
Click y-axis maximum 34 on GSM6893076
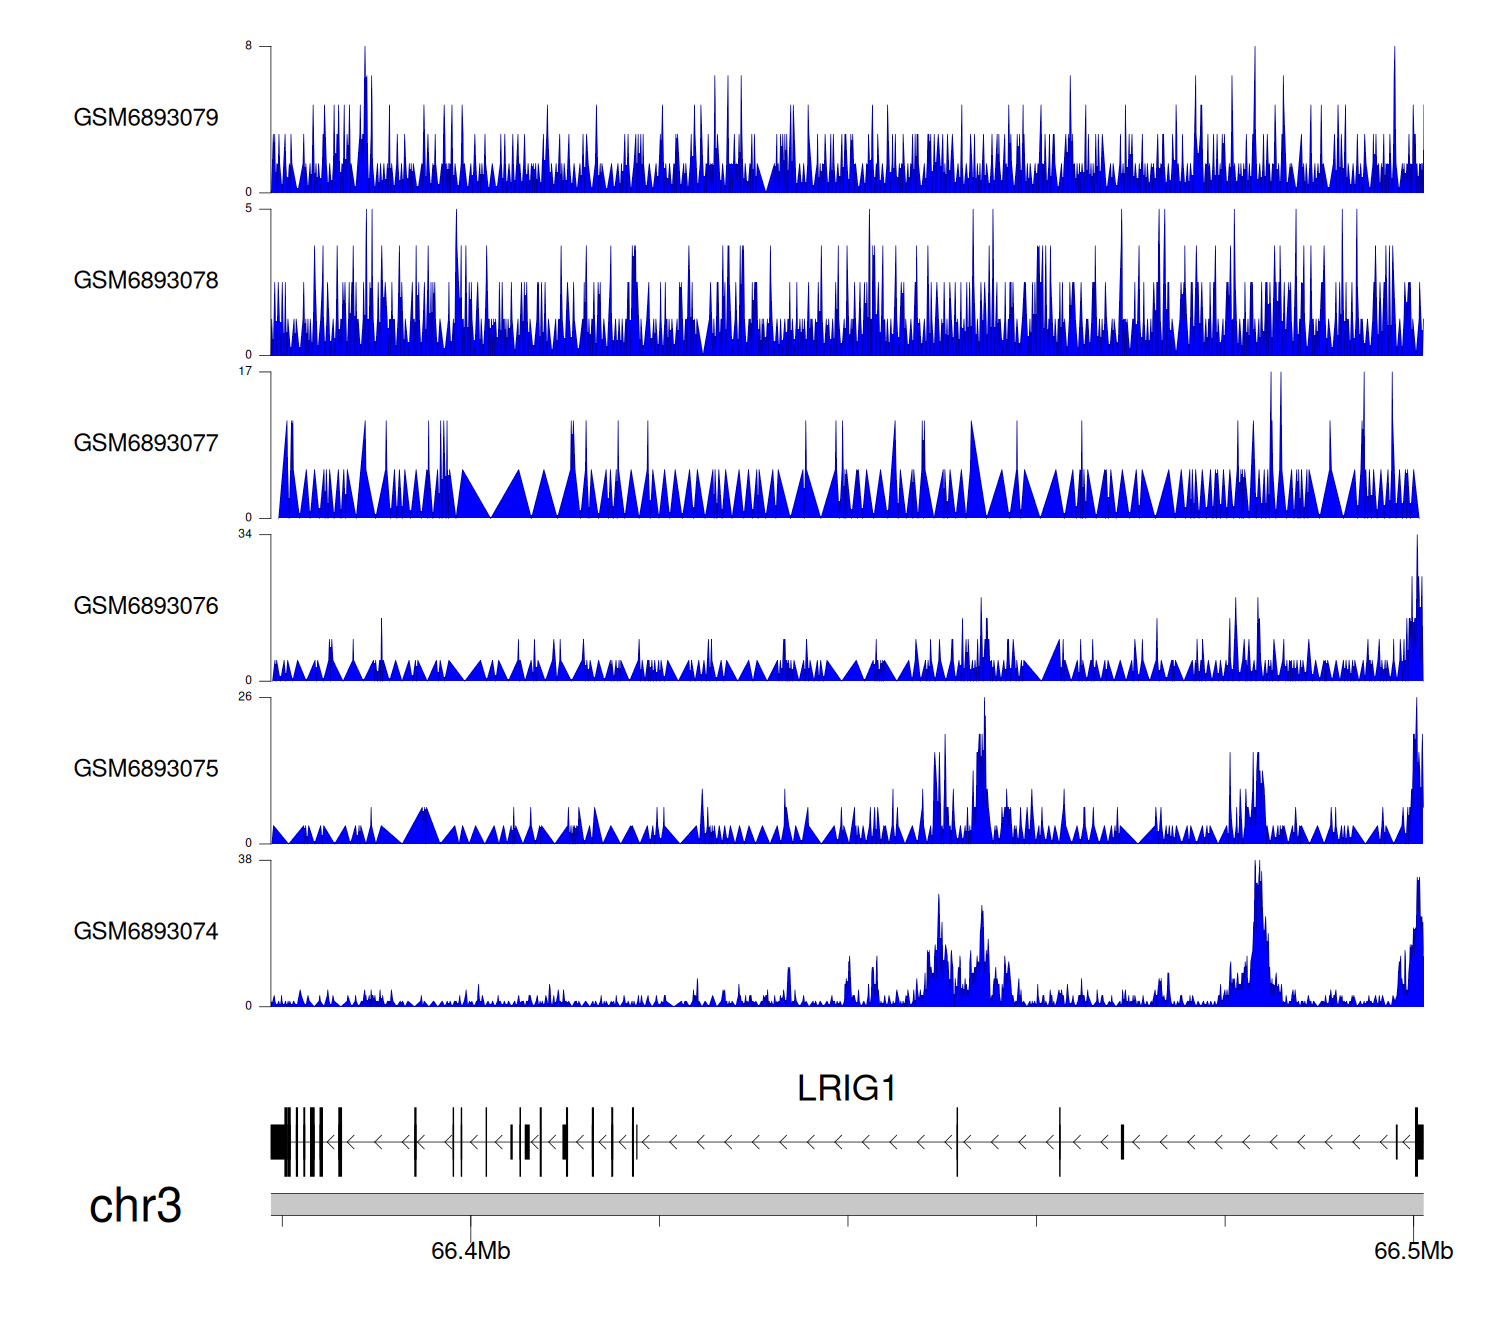(245, 534)
